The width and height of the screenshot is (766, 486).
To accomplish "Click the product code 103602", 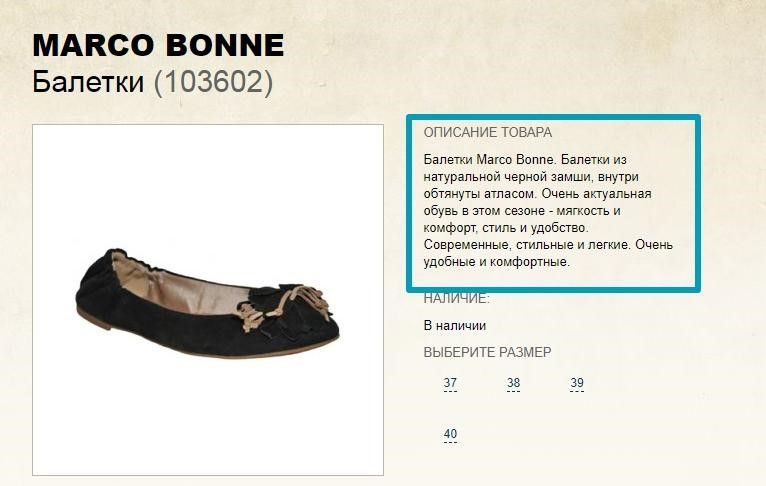I will coord(213,82).
